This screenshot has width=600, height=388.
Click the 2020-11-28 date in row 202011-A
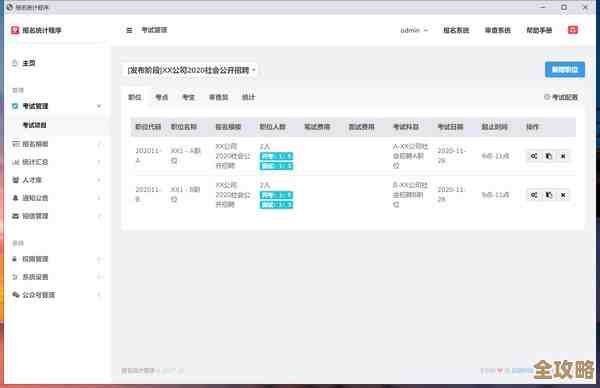coord(452,156)
